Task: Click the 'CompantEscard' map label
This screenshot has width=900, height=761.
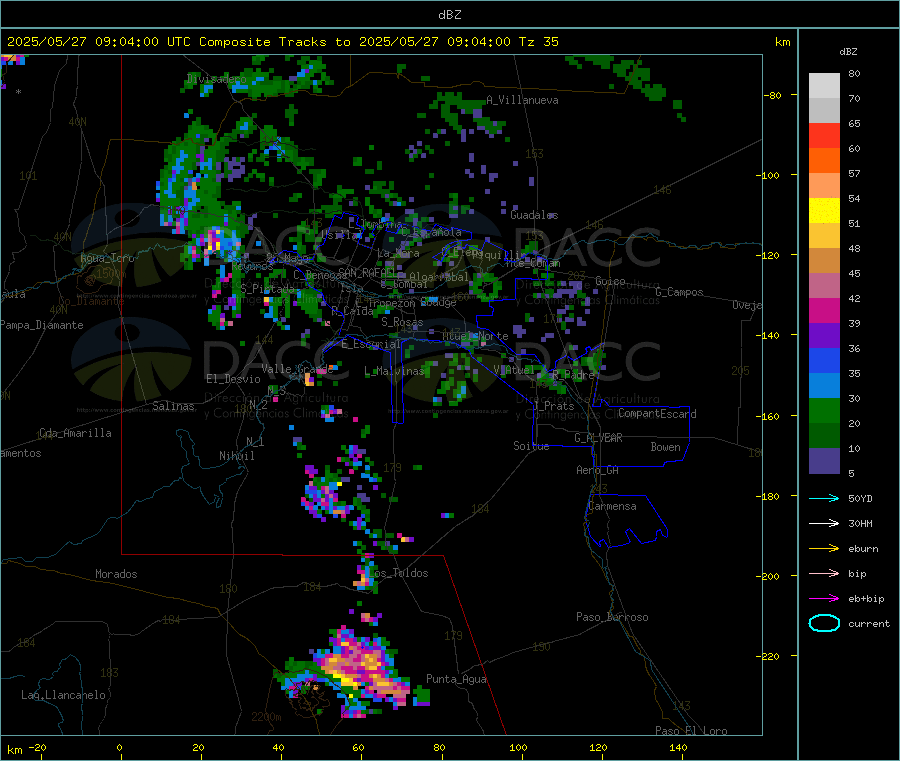Action: [657, 414]
